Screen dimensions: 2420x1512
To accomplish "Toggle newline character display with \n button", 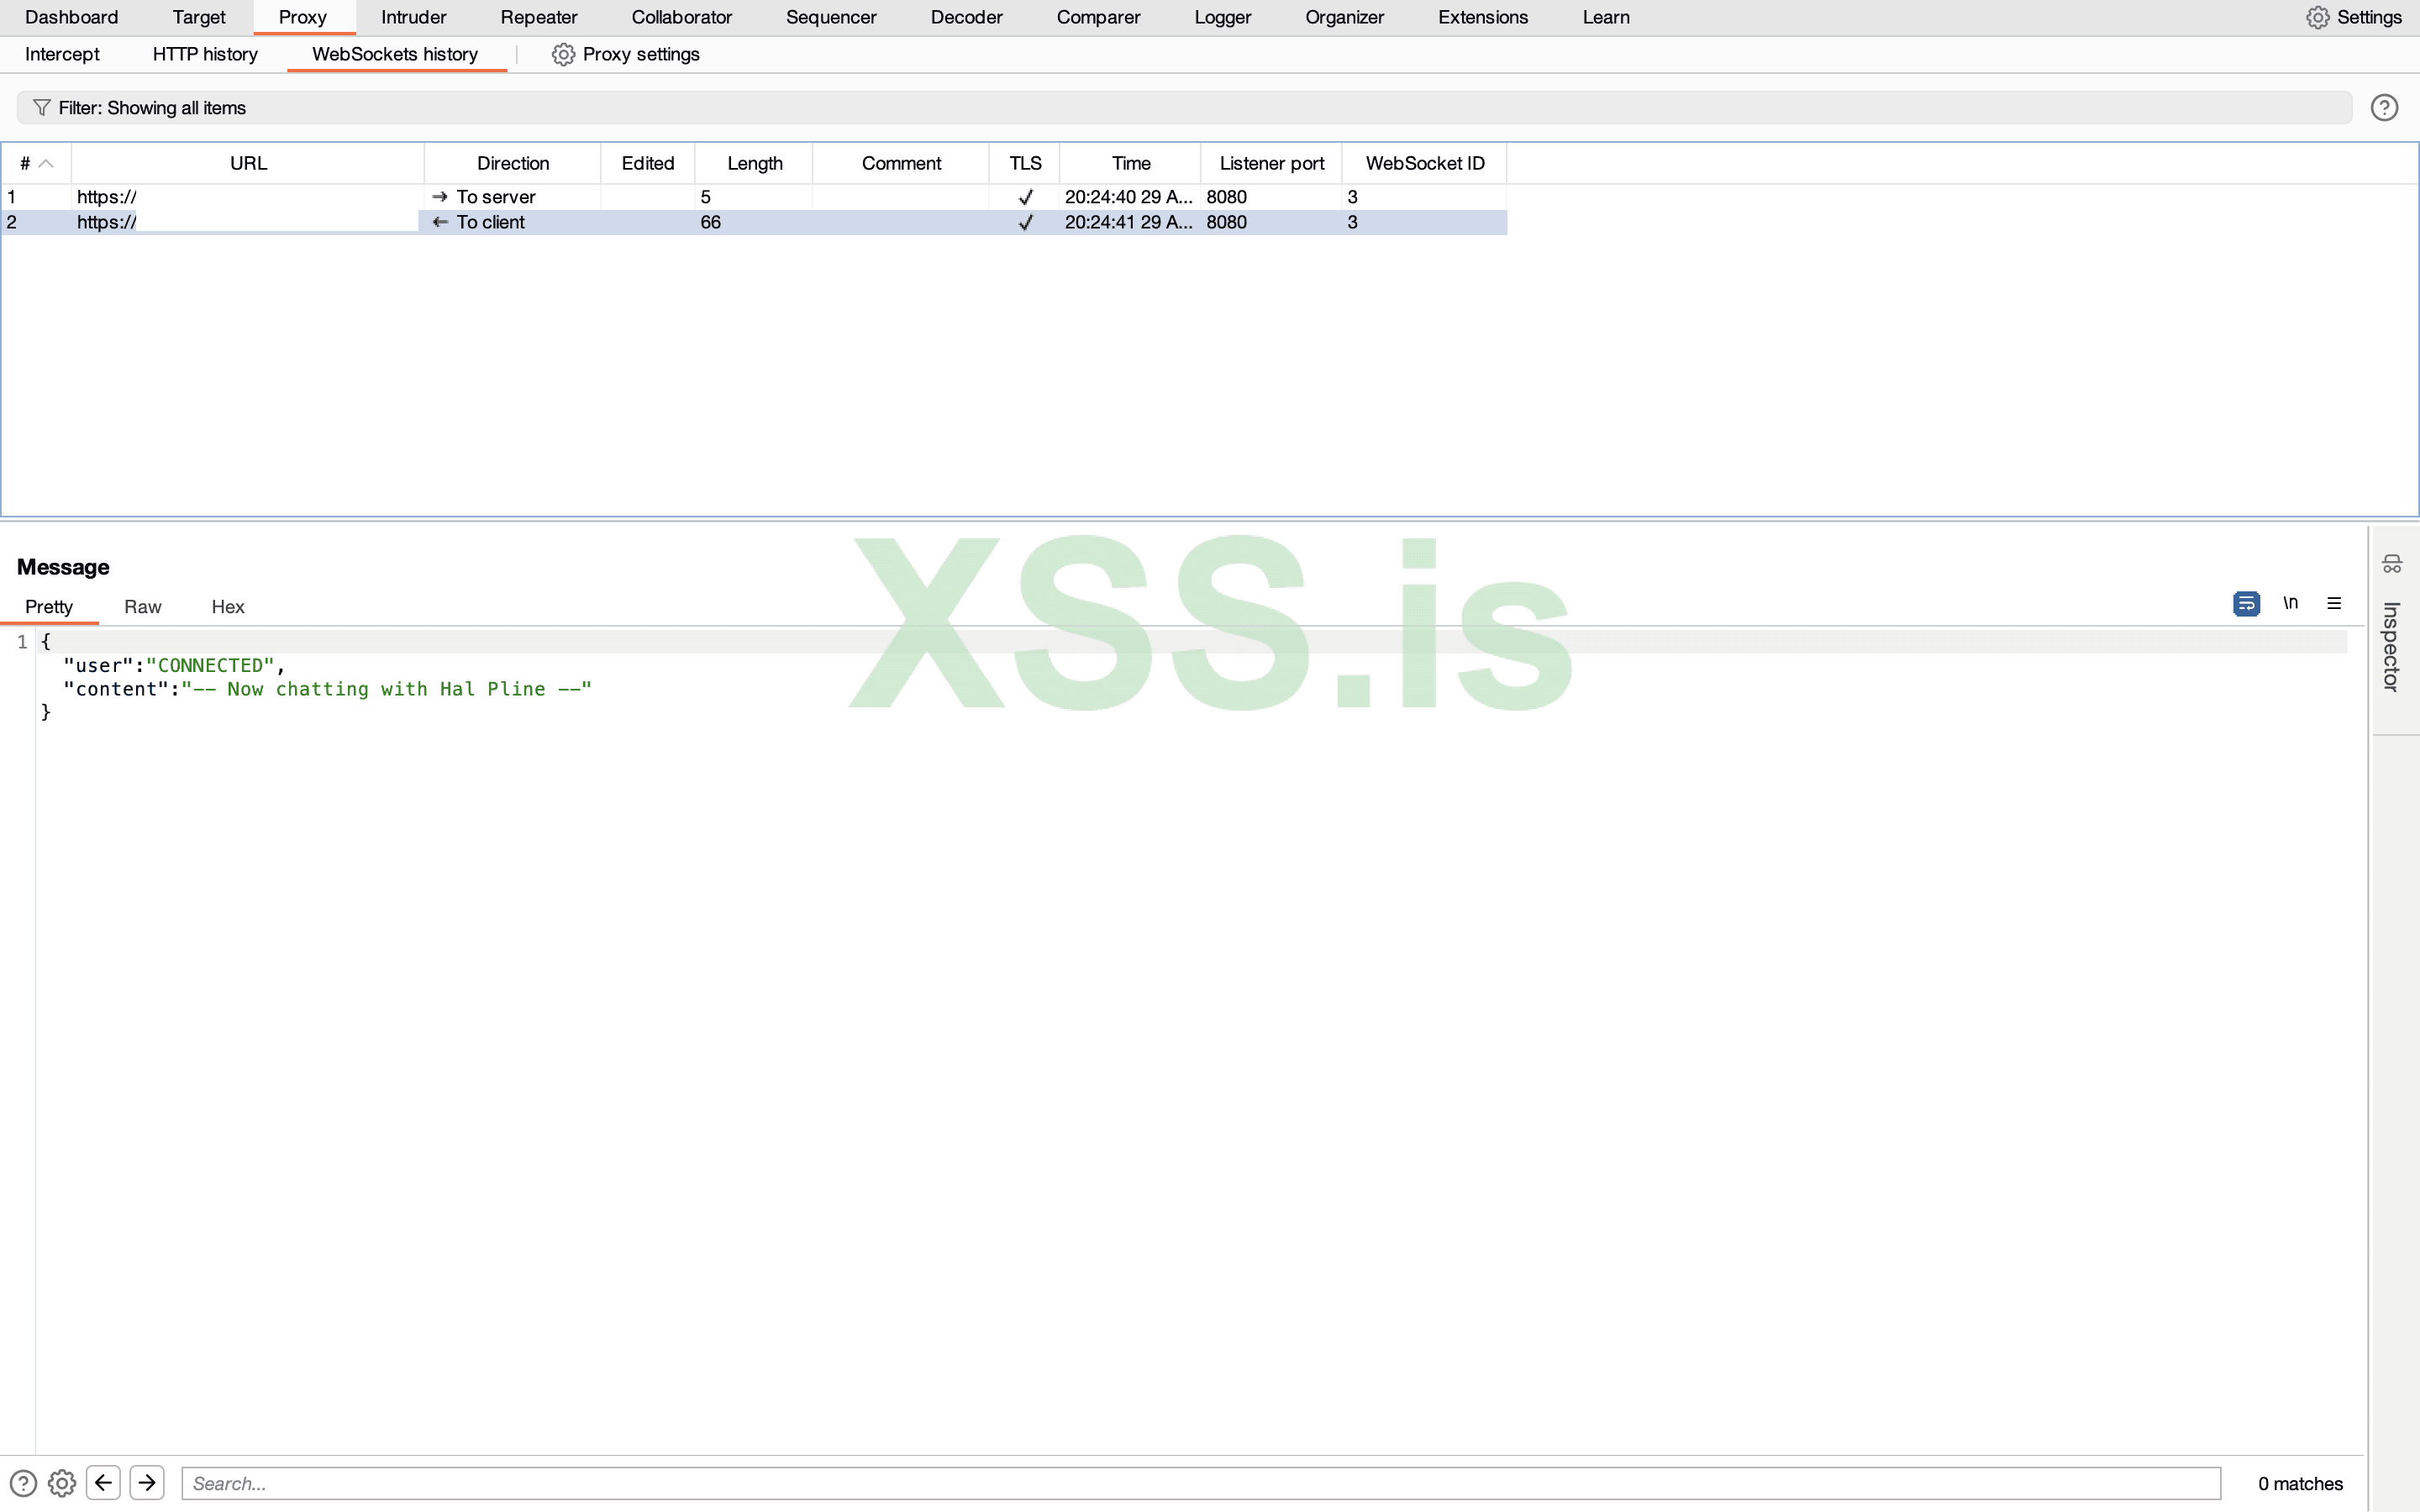I will click(x=2291, y=603).
